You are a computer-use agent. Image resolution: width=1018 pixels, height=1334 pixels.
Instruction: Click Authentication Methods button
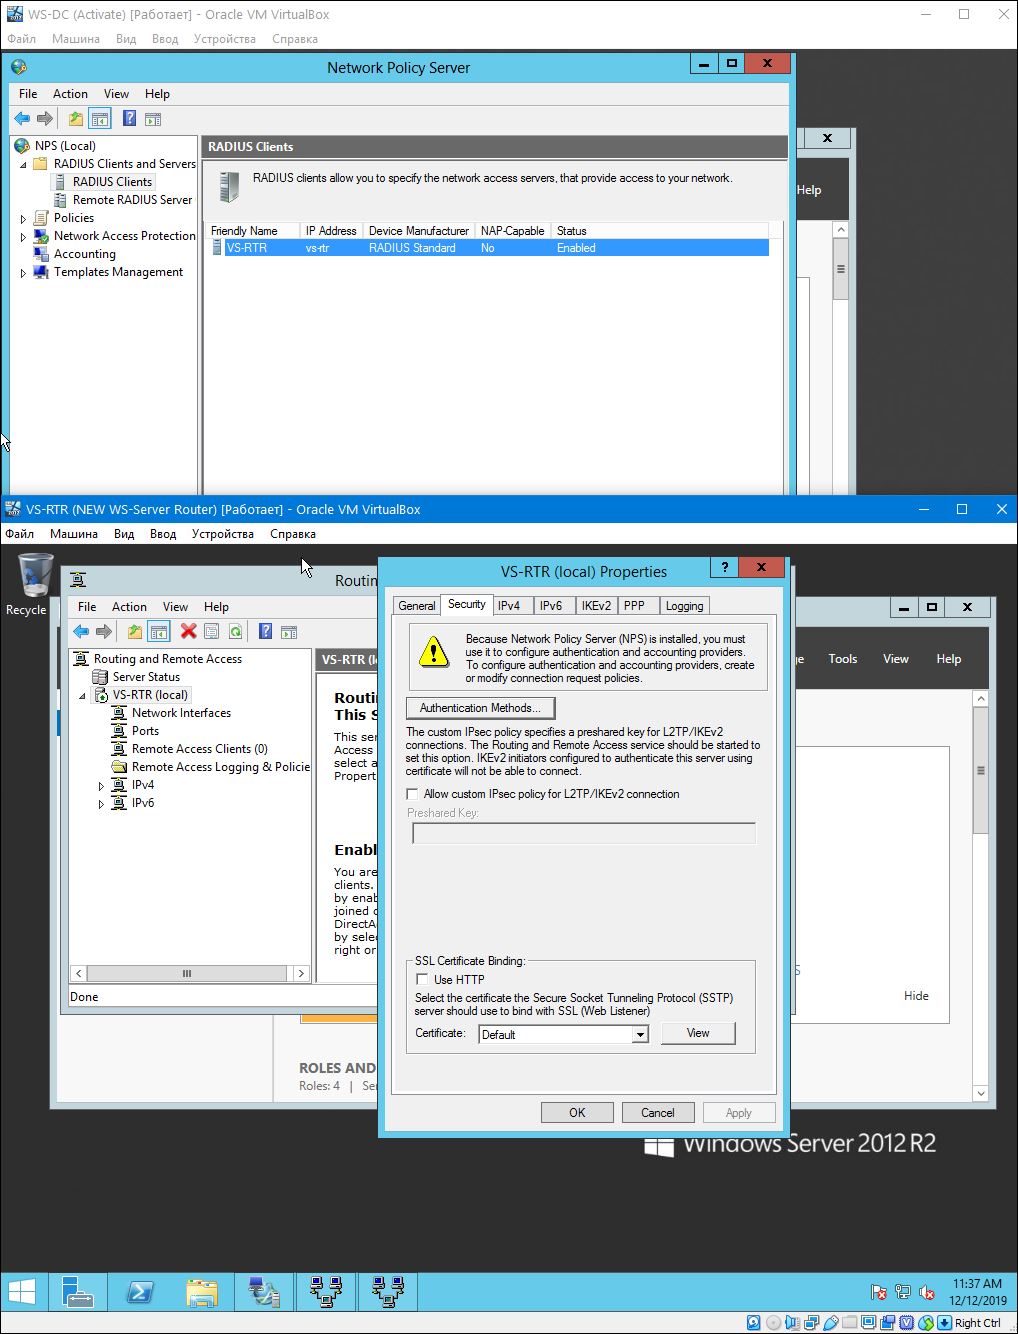click(x=480, y=708)
